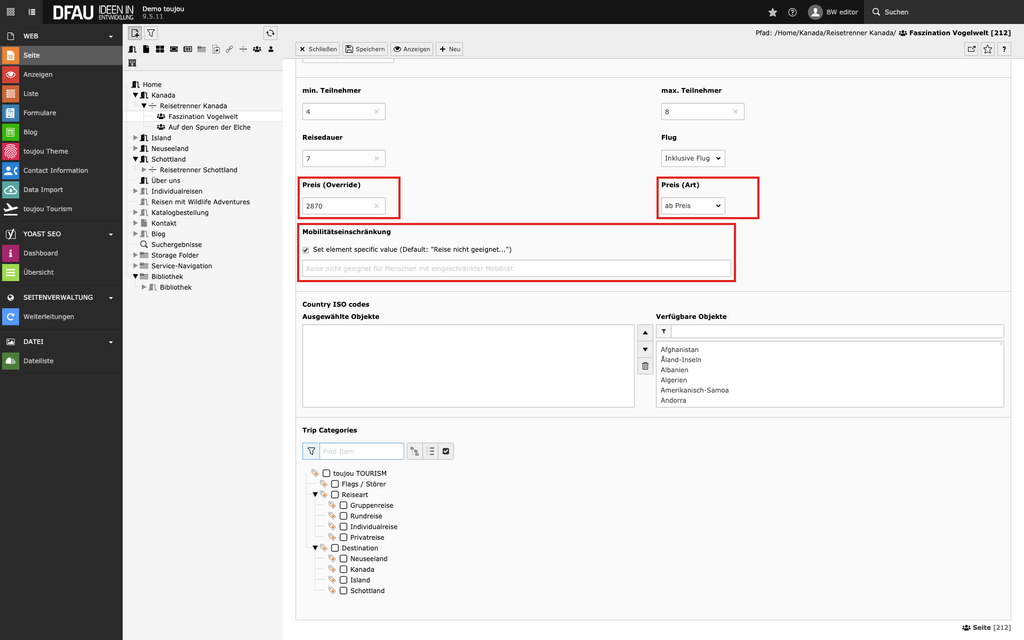
Task: Check the Gruppenreise category
Action: [344, 506]
